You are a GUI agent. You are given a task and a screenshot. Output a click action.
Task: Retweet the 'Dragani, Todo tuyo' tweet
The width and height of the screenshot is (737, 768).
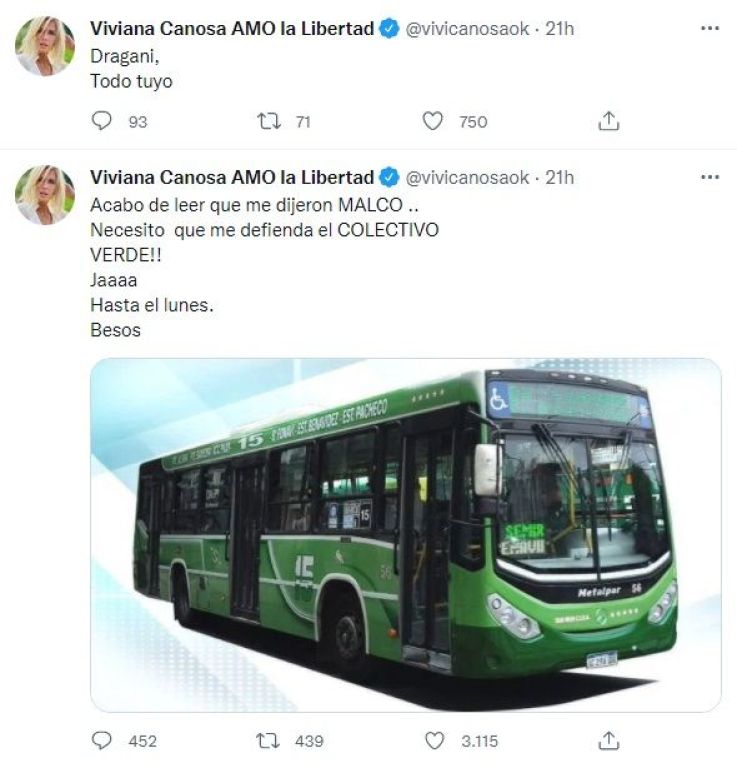coord(269,121)
